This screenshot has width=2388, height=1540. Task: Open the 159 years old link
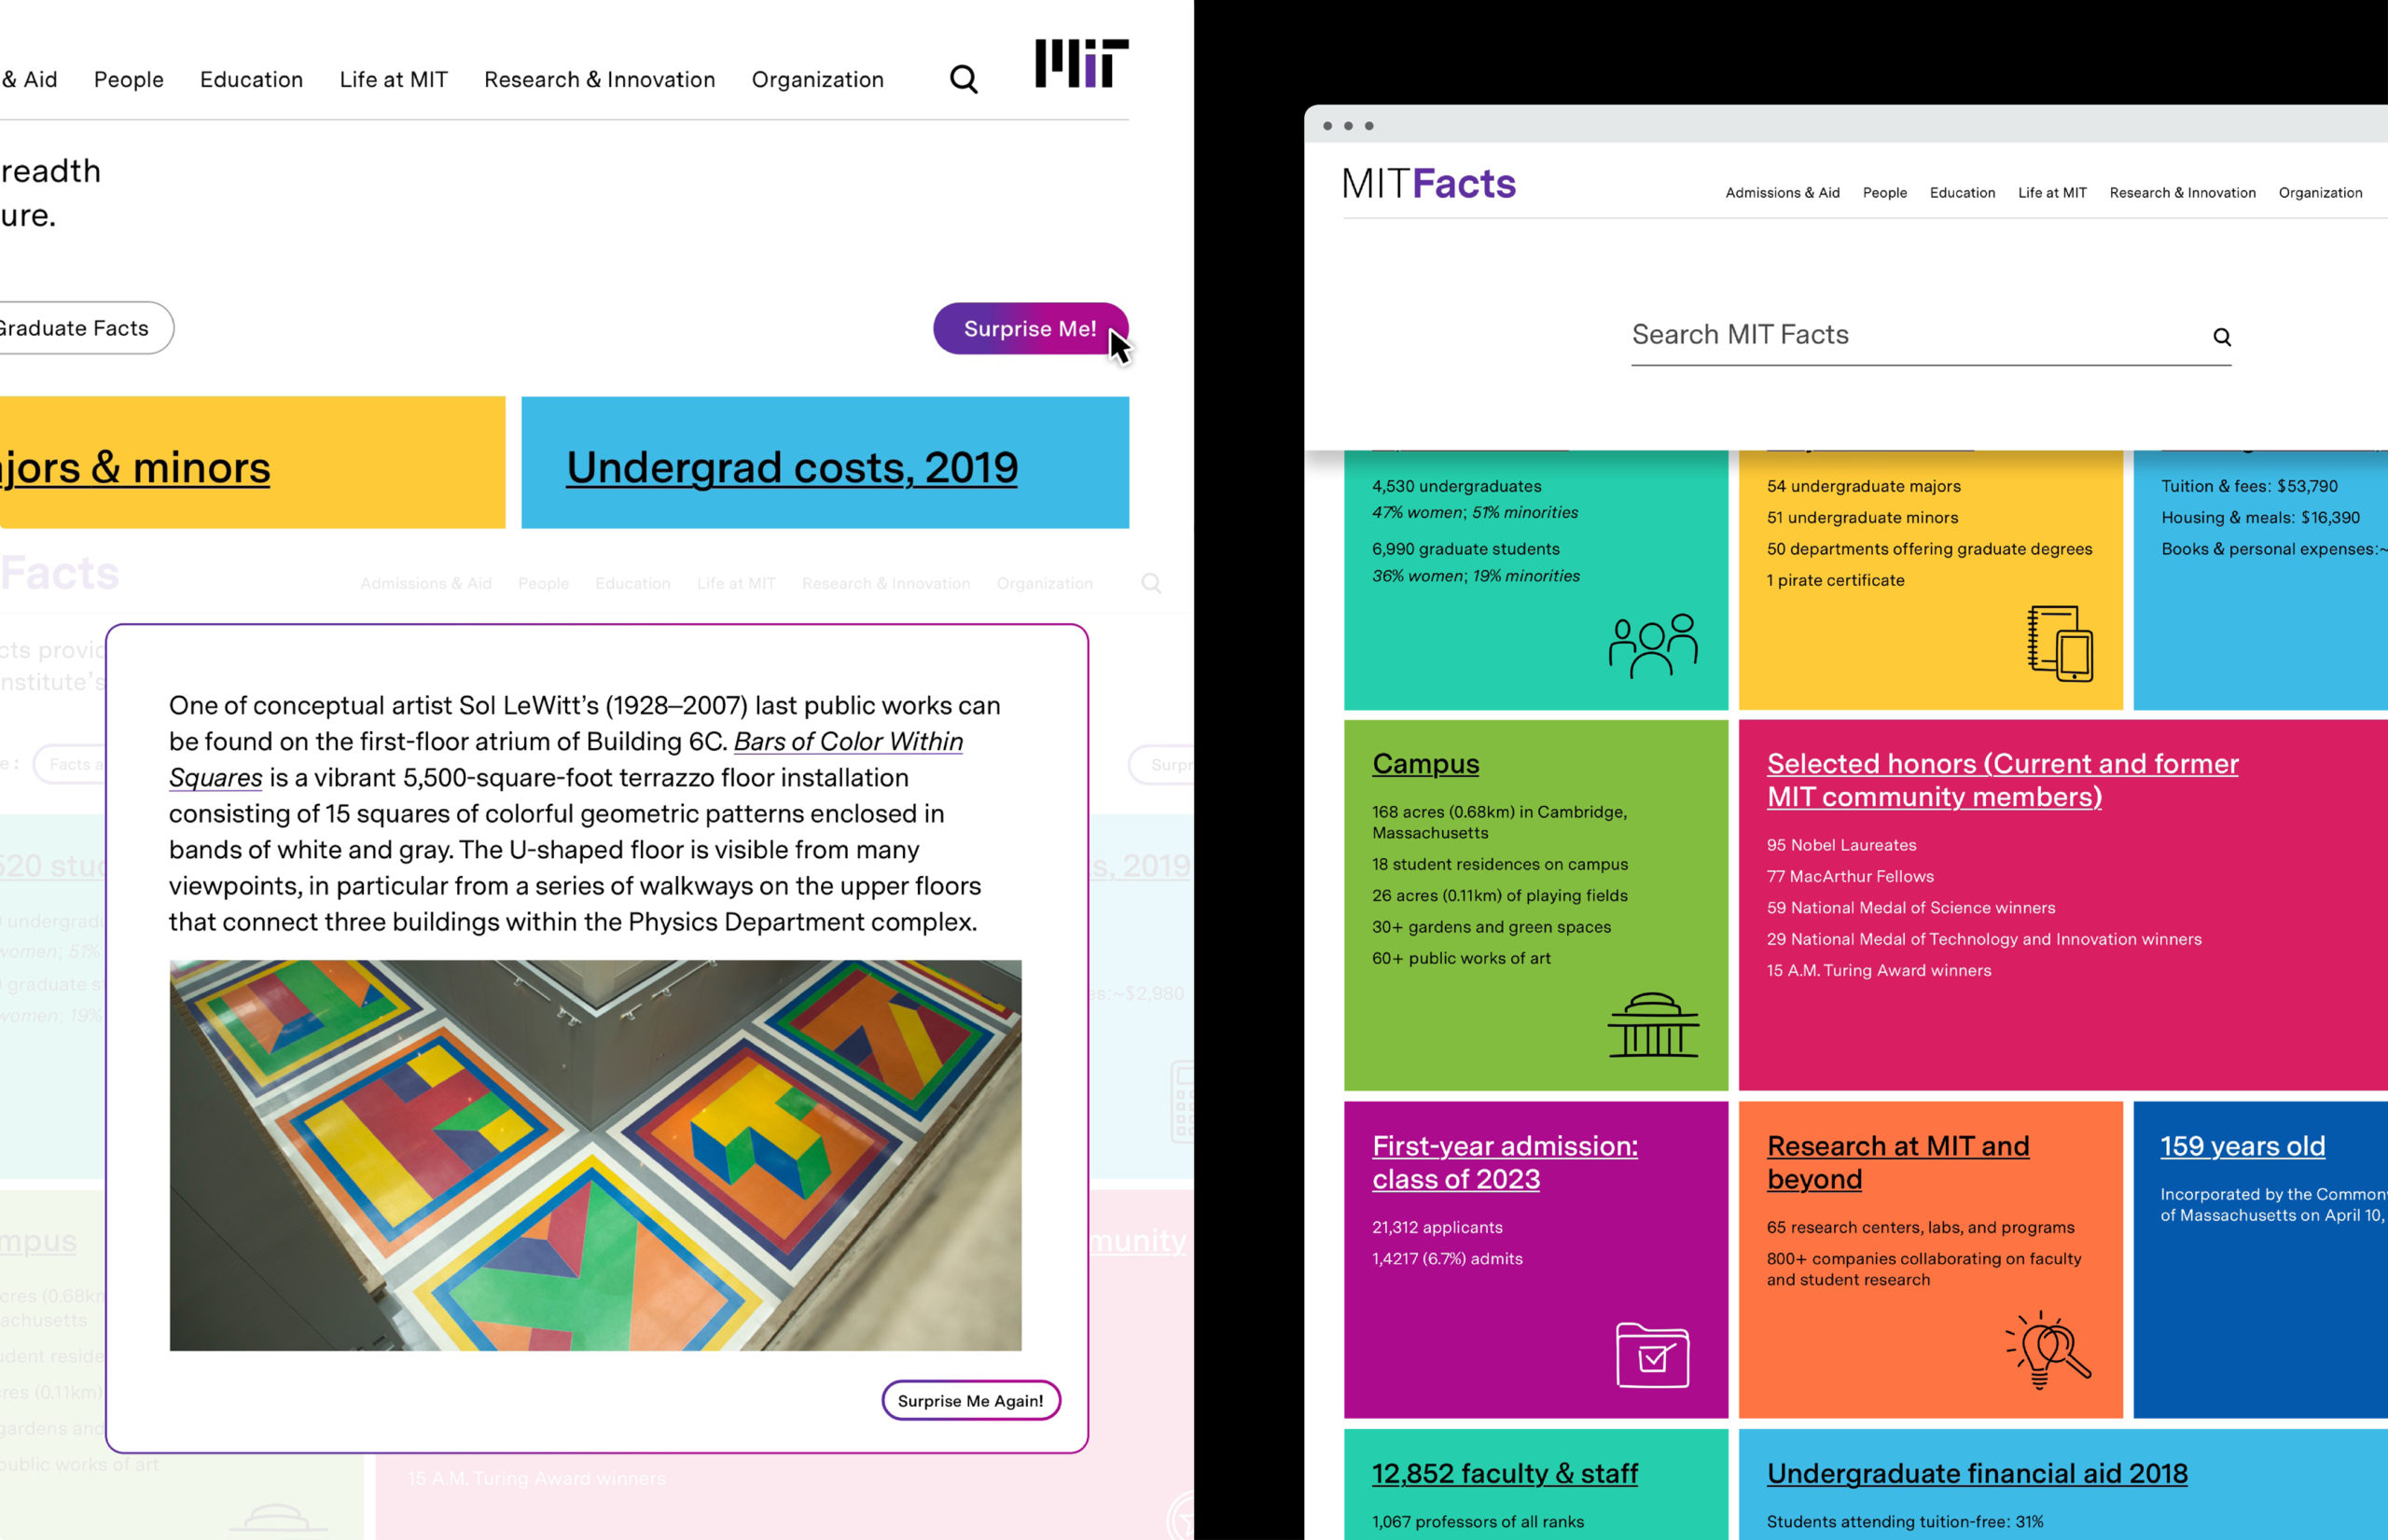coord(2242,1146)
